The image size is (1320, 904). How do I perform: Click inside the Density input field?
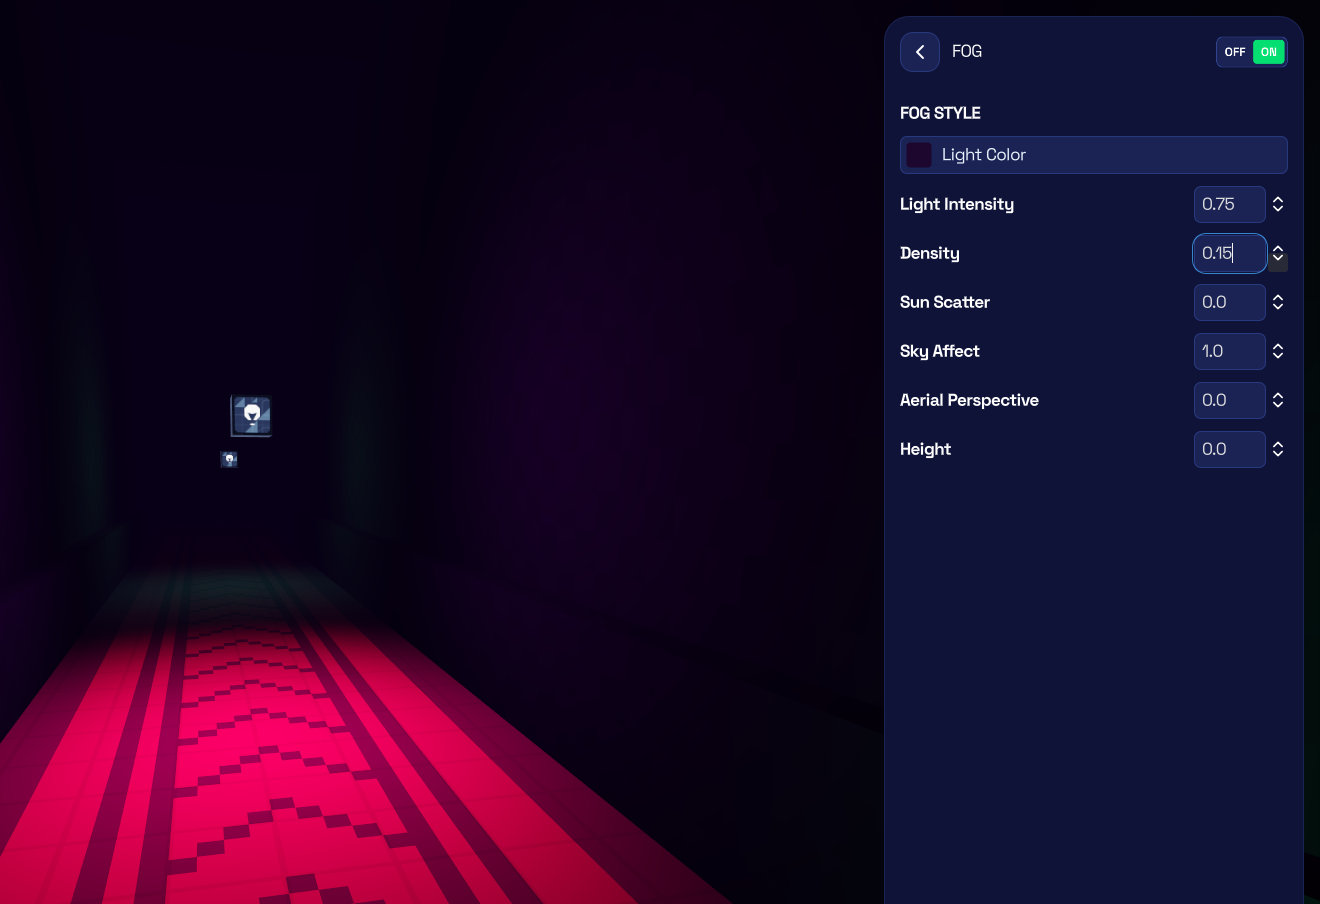click(x=1229, y=253)
